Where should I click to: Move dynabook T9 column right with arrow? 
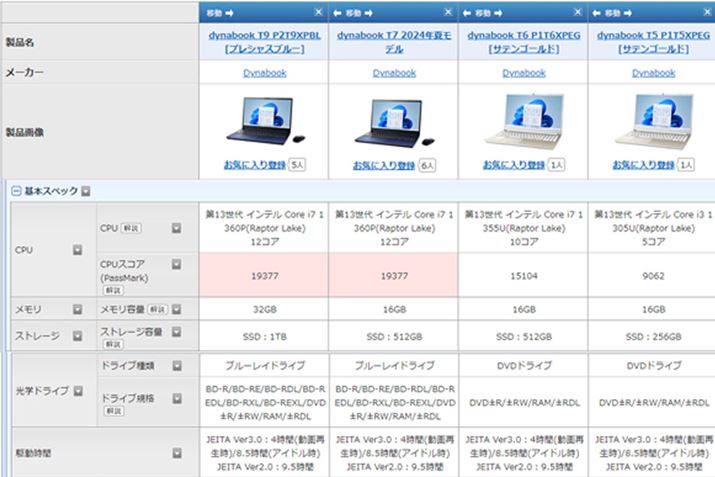click(x=228, y=12)
